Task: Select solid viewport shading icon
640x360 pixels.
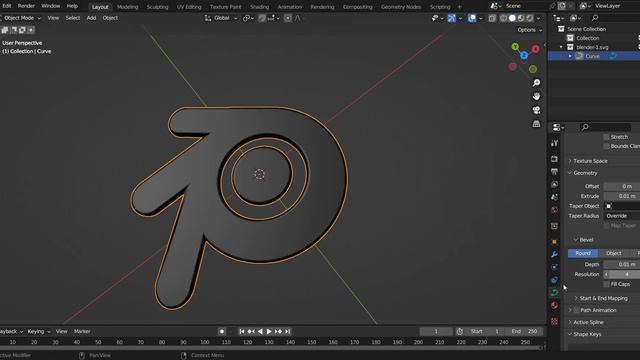Action: click(512, 18)
